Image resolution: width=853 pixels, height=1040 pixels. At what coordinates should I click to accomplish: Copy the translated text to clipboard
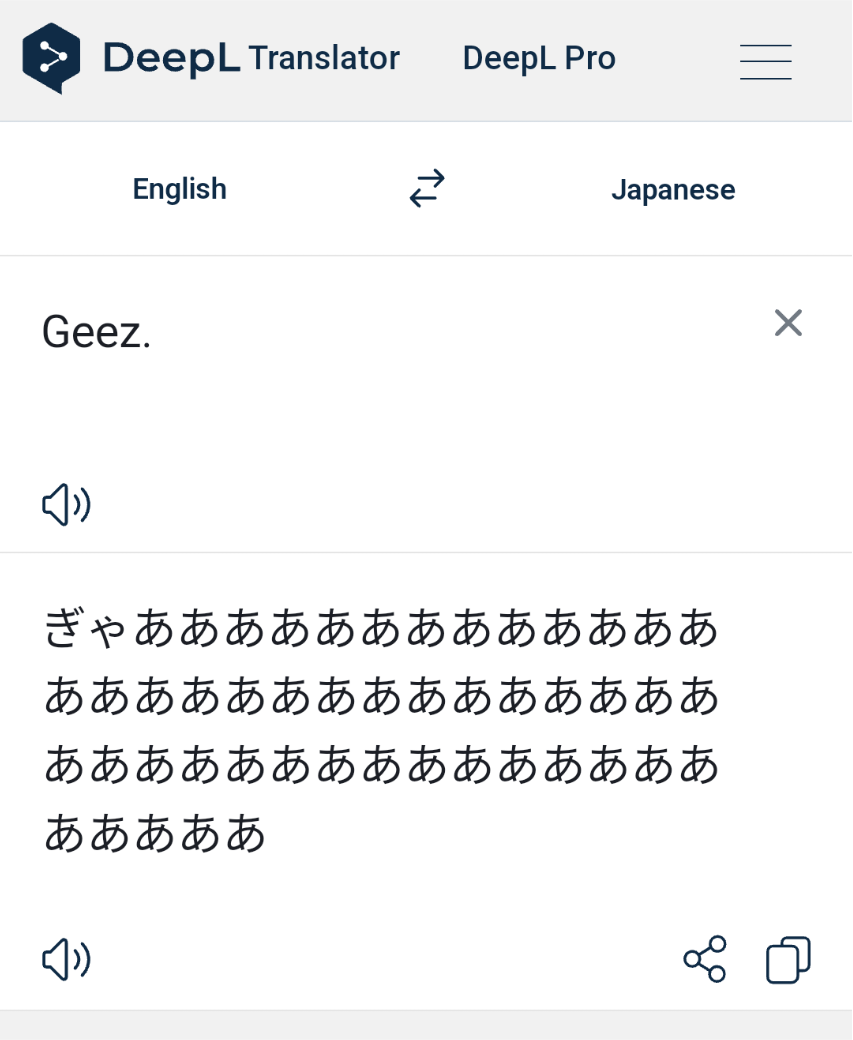click(788, 960)
